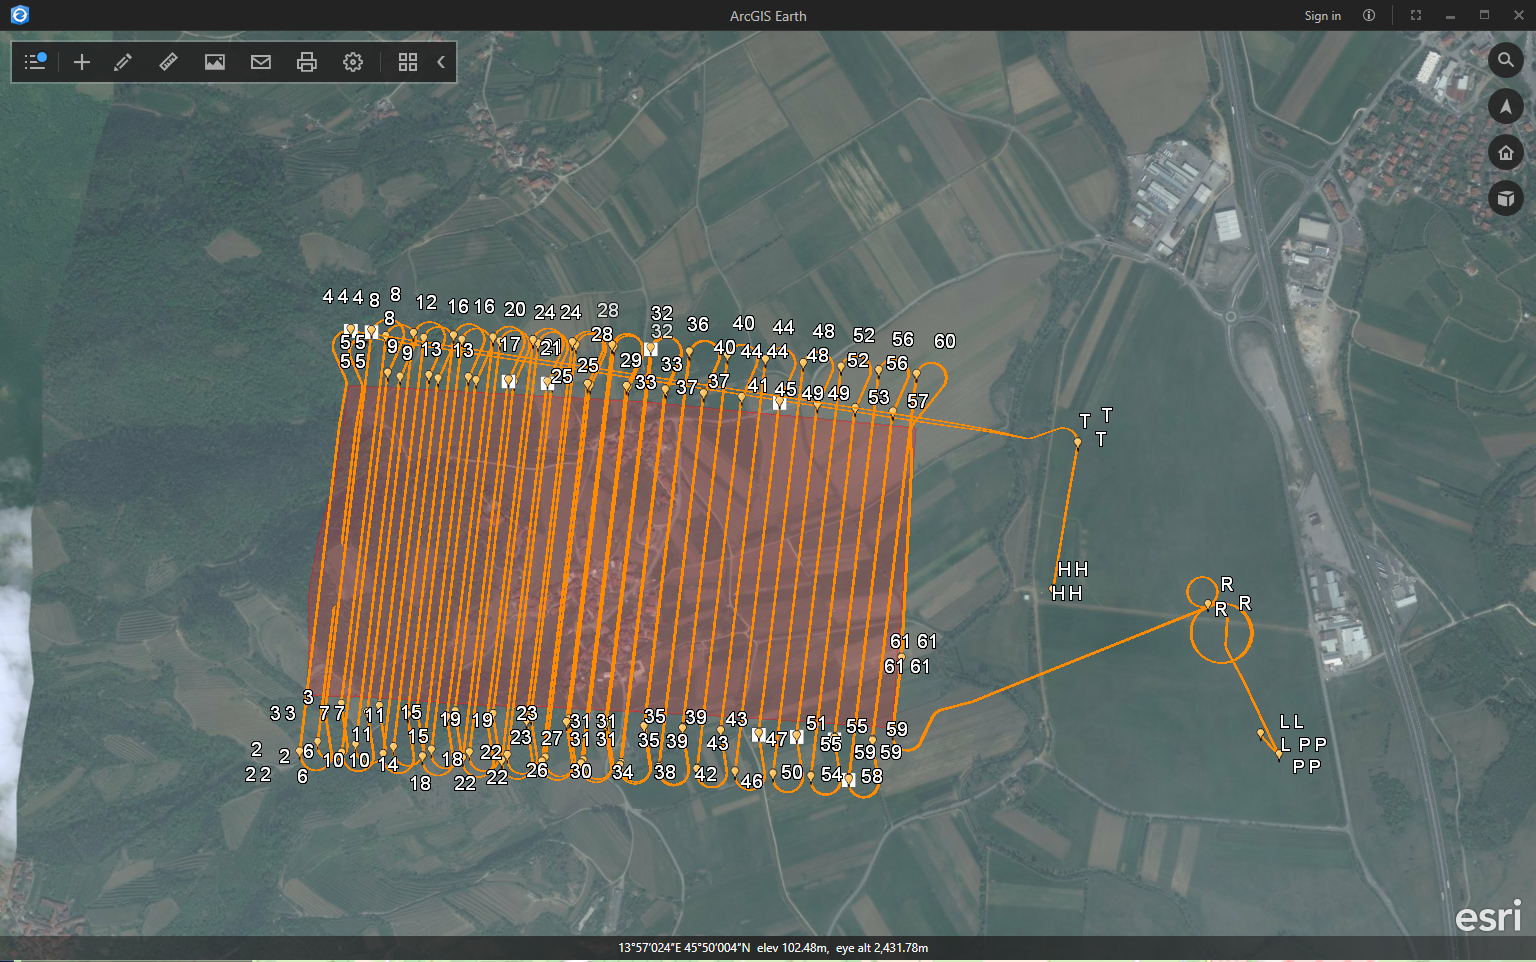Viewport: 1536px width, 962px height.
Task: Open the About info panel
Action: point(1368,15)
